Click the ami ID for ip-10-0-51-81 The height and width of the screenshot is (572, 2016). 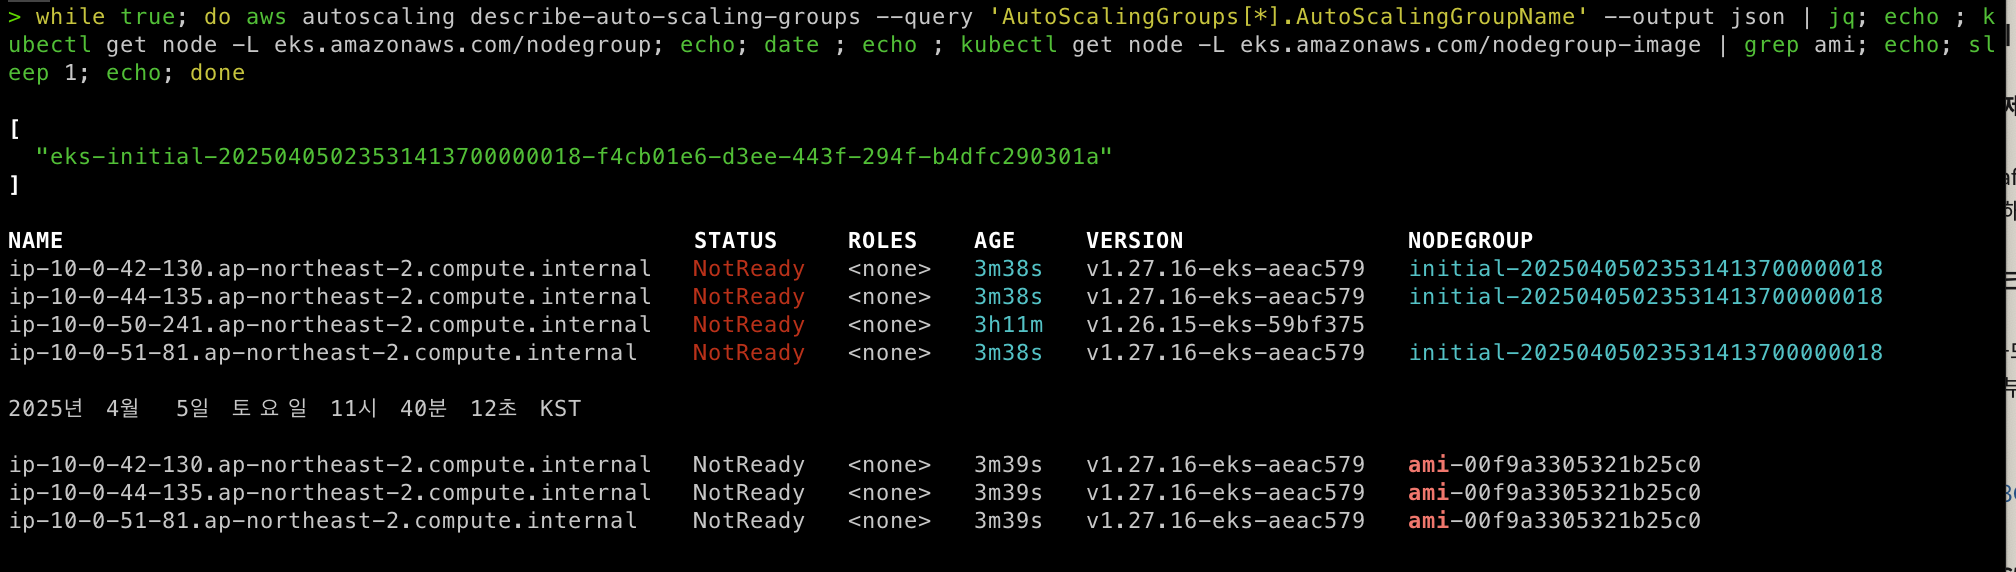point(1554,521)
